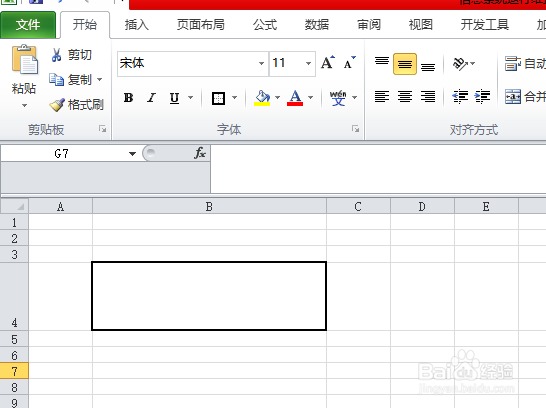Expand the phonetic guide options arrow
Screen dimensions: 546x408
click(x=354, y=97)
